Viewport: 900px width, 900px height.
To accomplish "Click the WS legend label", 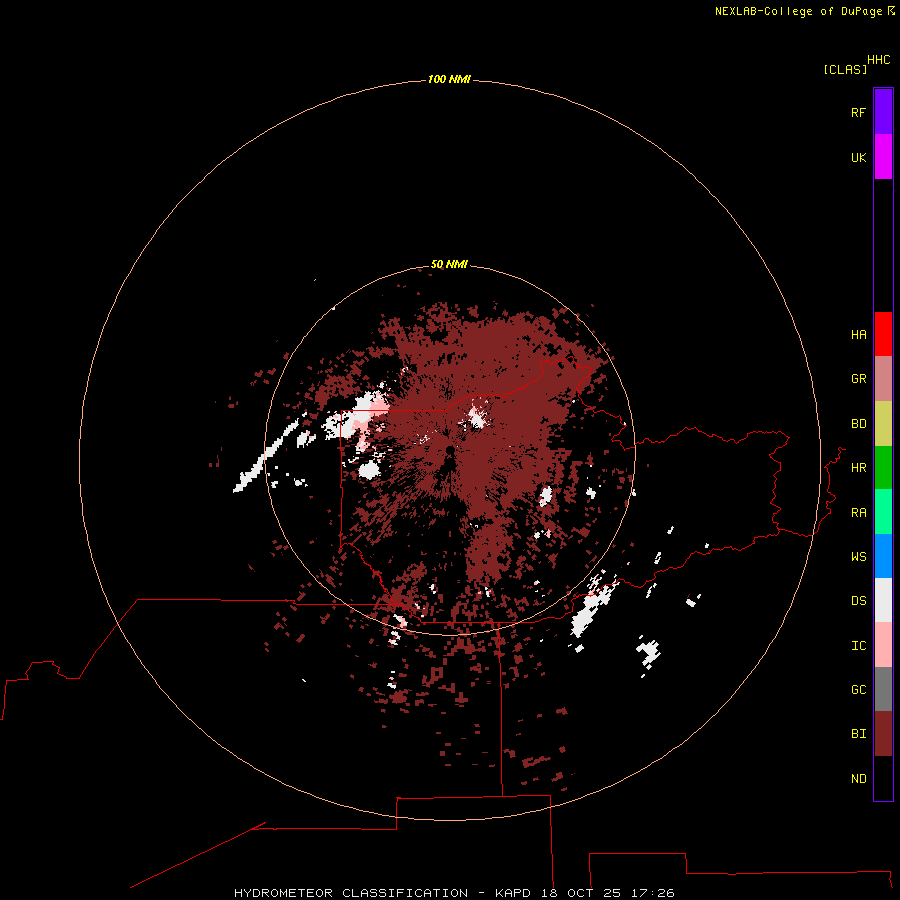I will coord(859,556).
